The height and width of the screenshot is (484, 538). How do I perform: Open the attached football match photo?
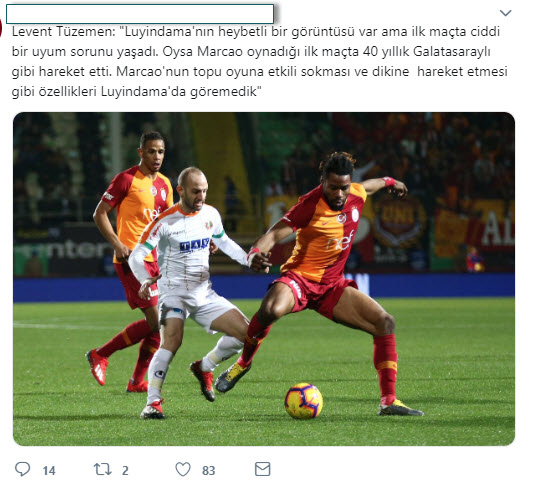point(264,279)
